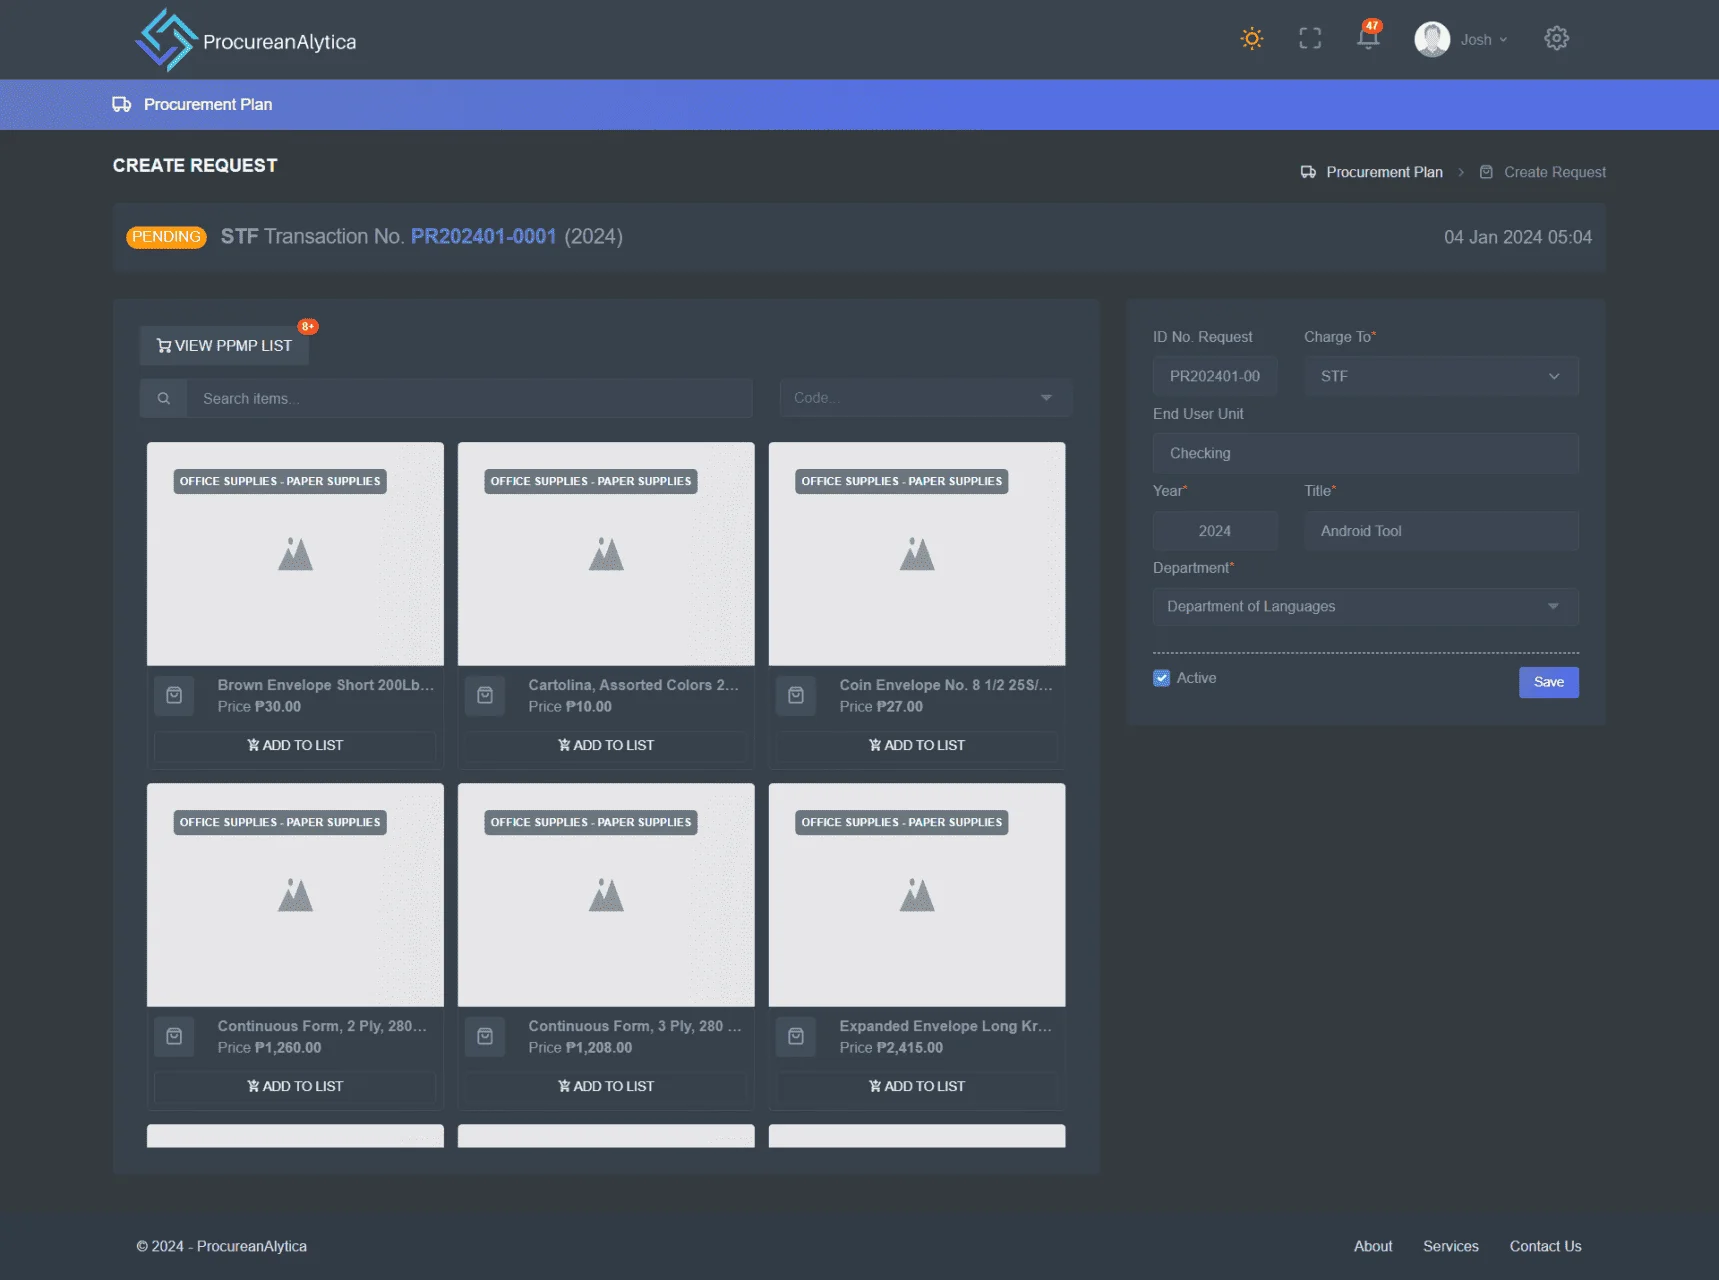Focus the Search items field
This screenshot has height=1280, width=1719.
pos(470,398)
